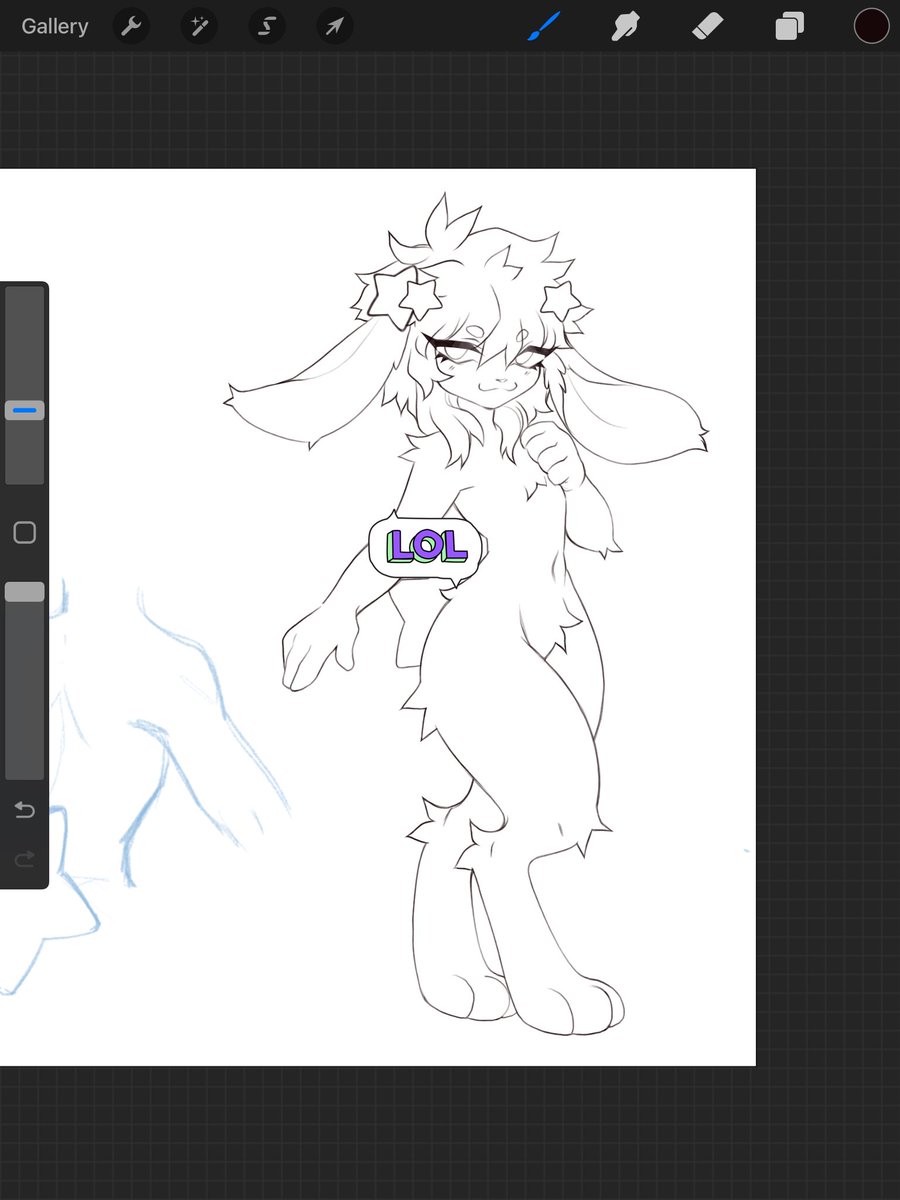
Task: Tap the square modify button in sidebar
Action: [x=25, y=532]
